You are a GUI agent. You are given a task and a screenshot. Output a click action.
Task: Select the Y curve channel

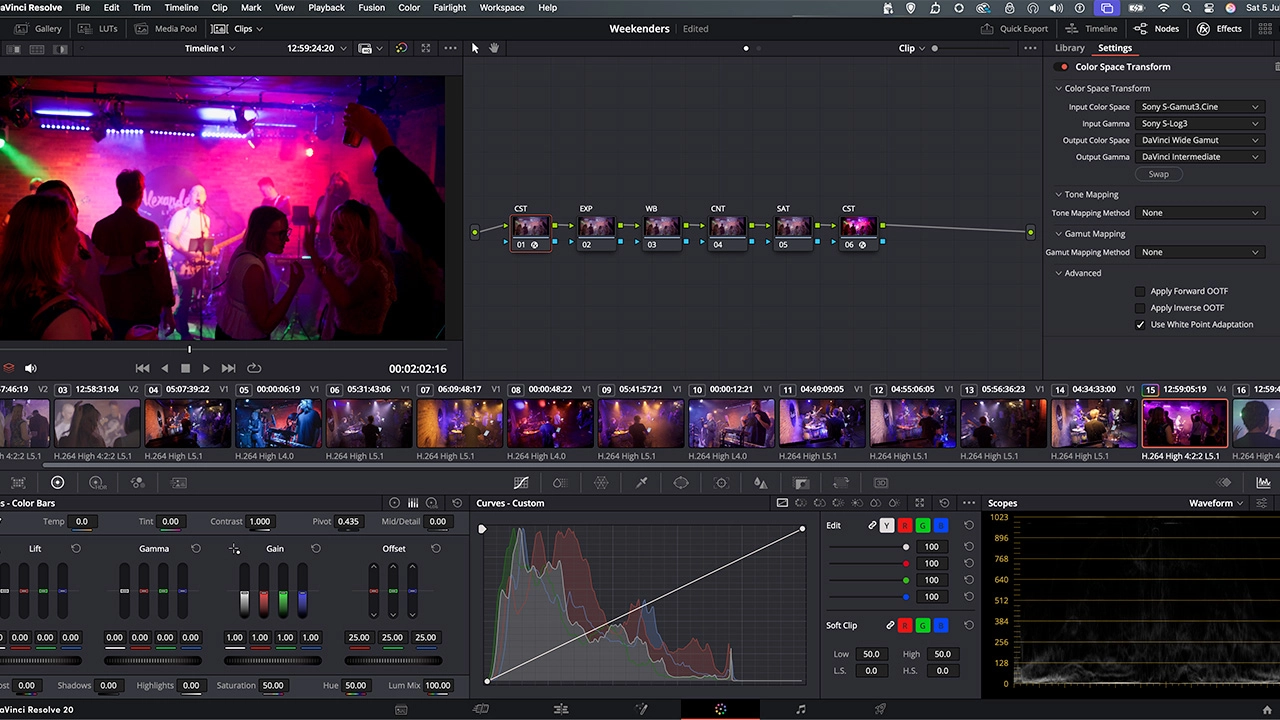pyautogui.click(x=886, y=525)
